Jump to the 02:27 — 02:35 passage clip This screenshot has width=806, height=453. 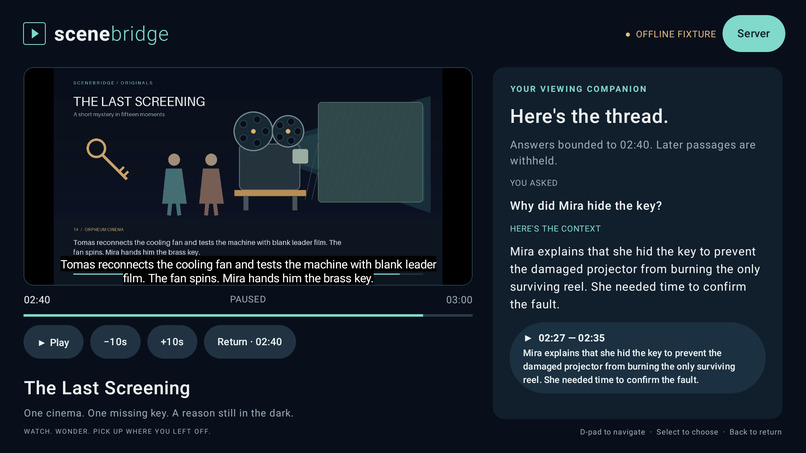coord(637,358)
